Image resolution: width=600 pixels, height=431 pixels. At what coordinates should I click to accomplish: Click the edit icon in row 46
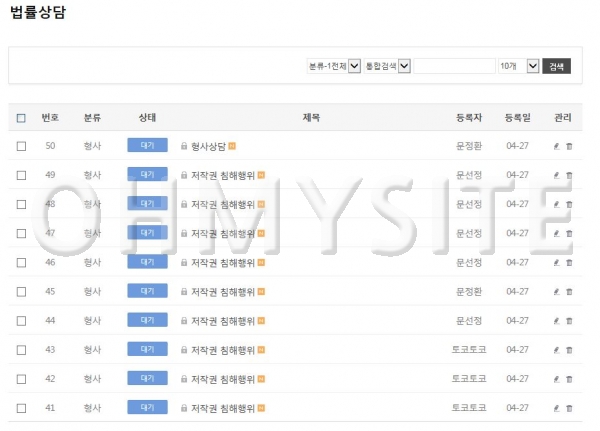[x=557, y=262]
